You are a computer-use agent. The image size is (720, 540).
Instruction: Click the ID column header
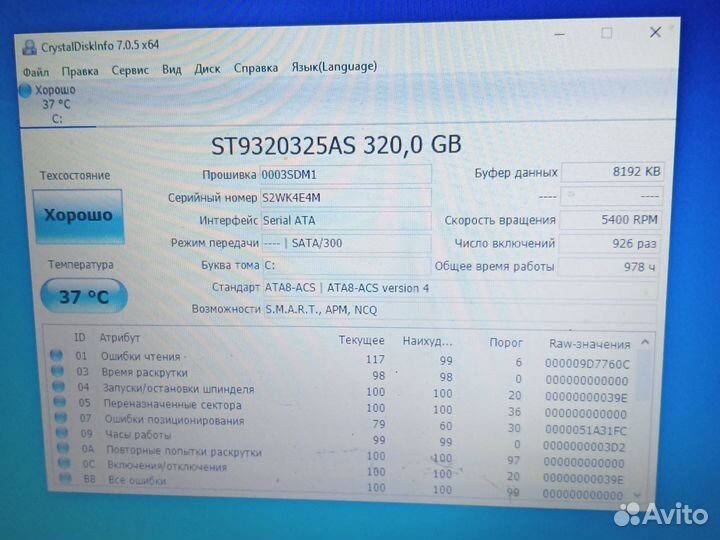point(79,338)
